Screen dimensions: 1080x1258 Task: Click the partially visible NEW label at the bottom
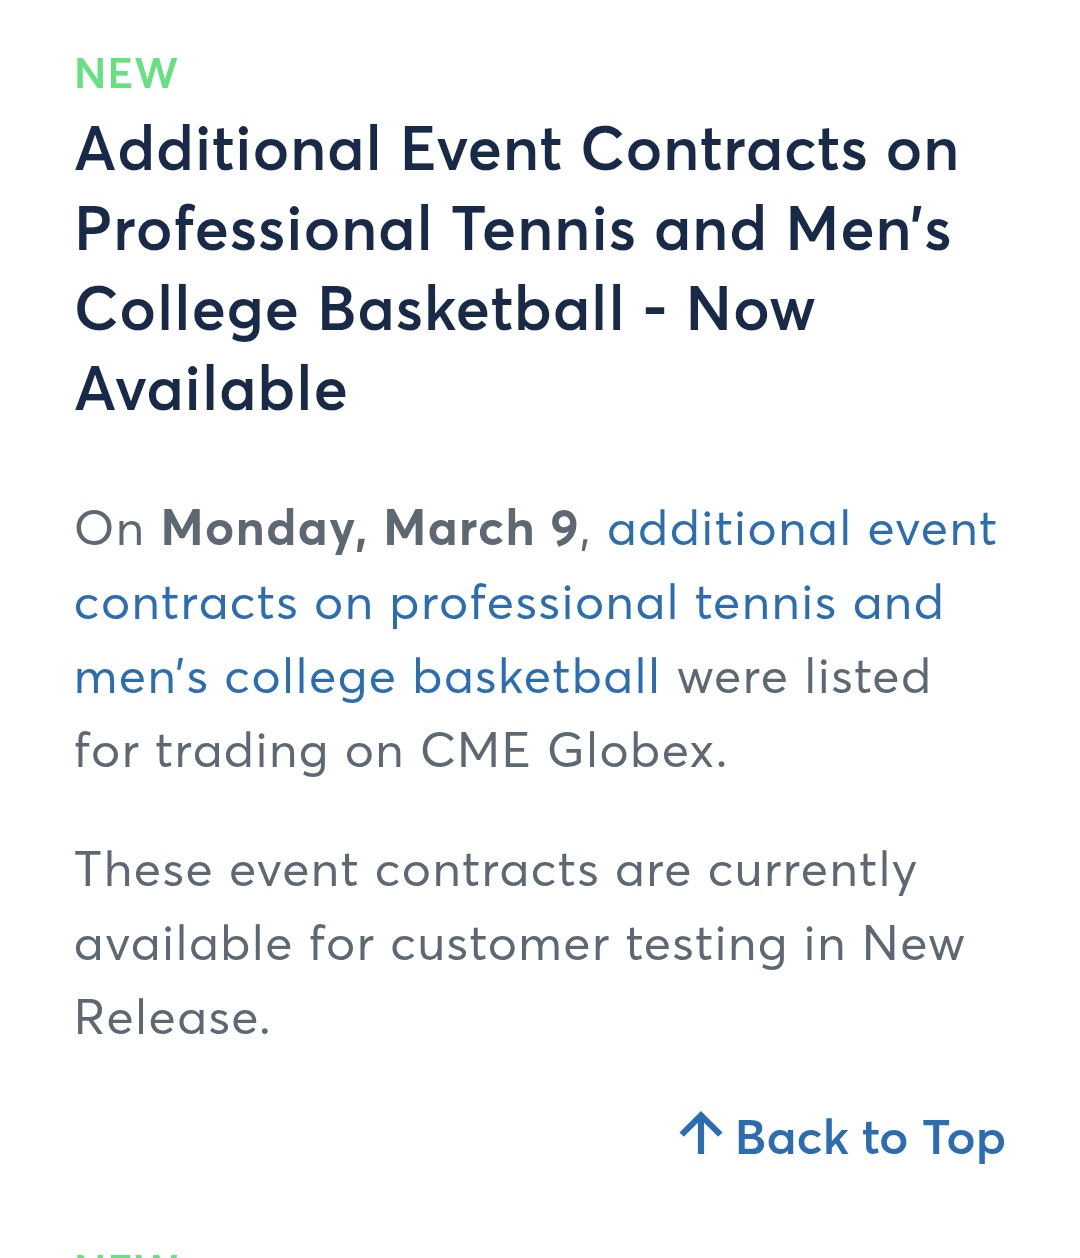tap(126, 1252)
